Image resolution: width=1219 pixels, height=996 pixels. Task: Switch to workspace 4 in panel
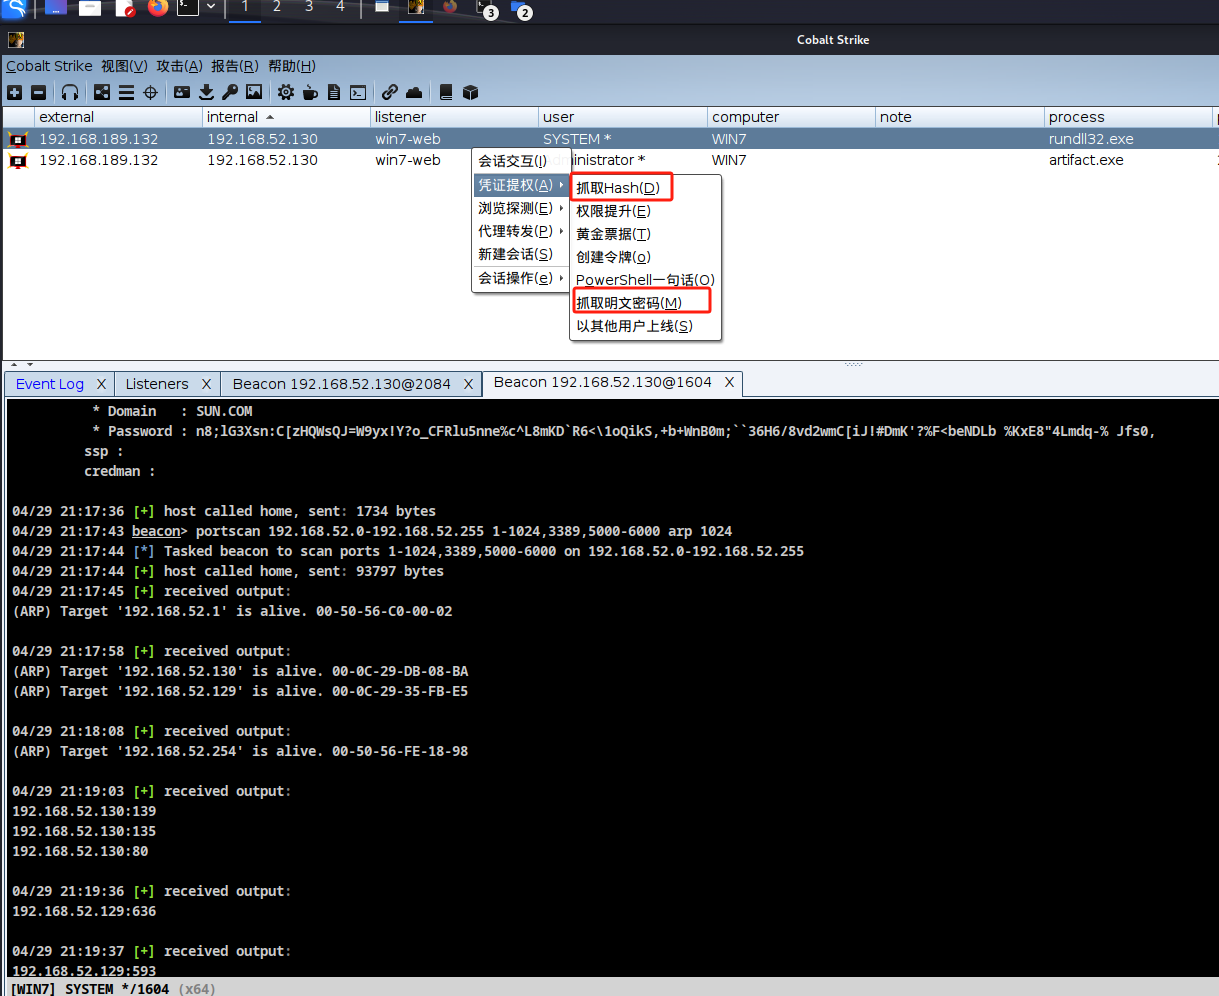(340, 7)
